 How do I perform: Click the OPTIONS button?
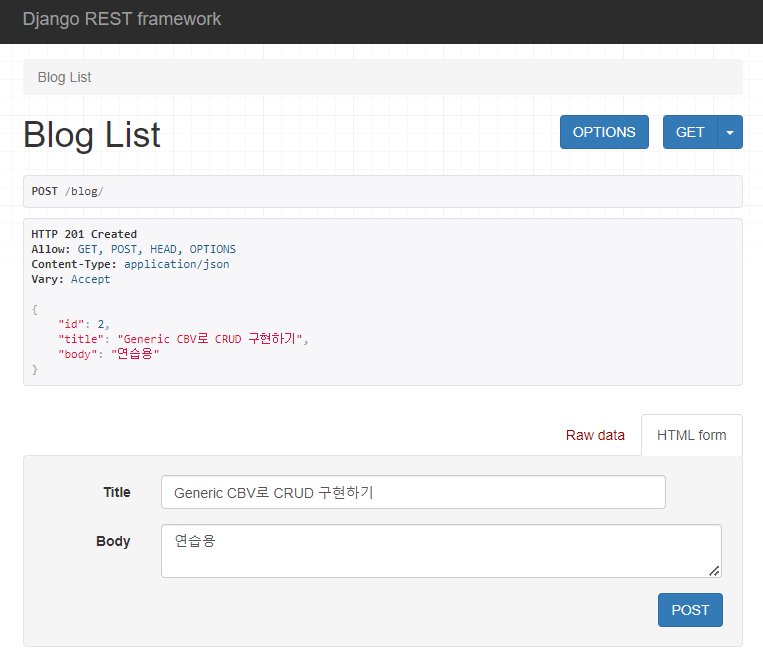[604, 132]
